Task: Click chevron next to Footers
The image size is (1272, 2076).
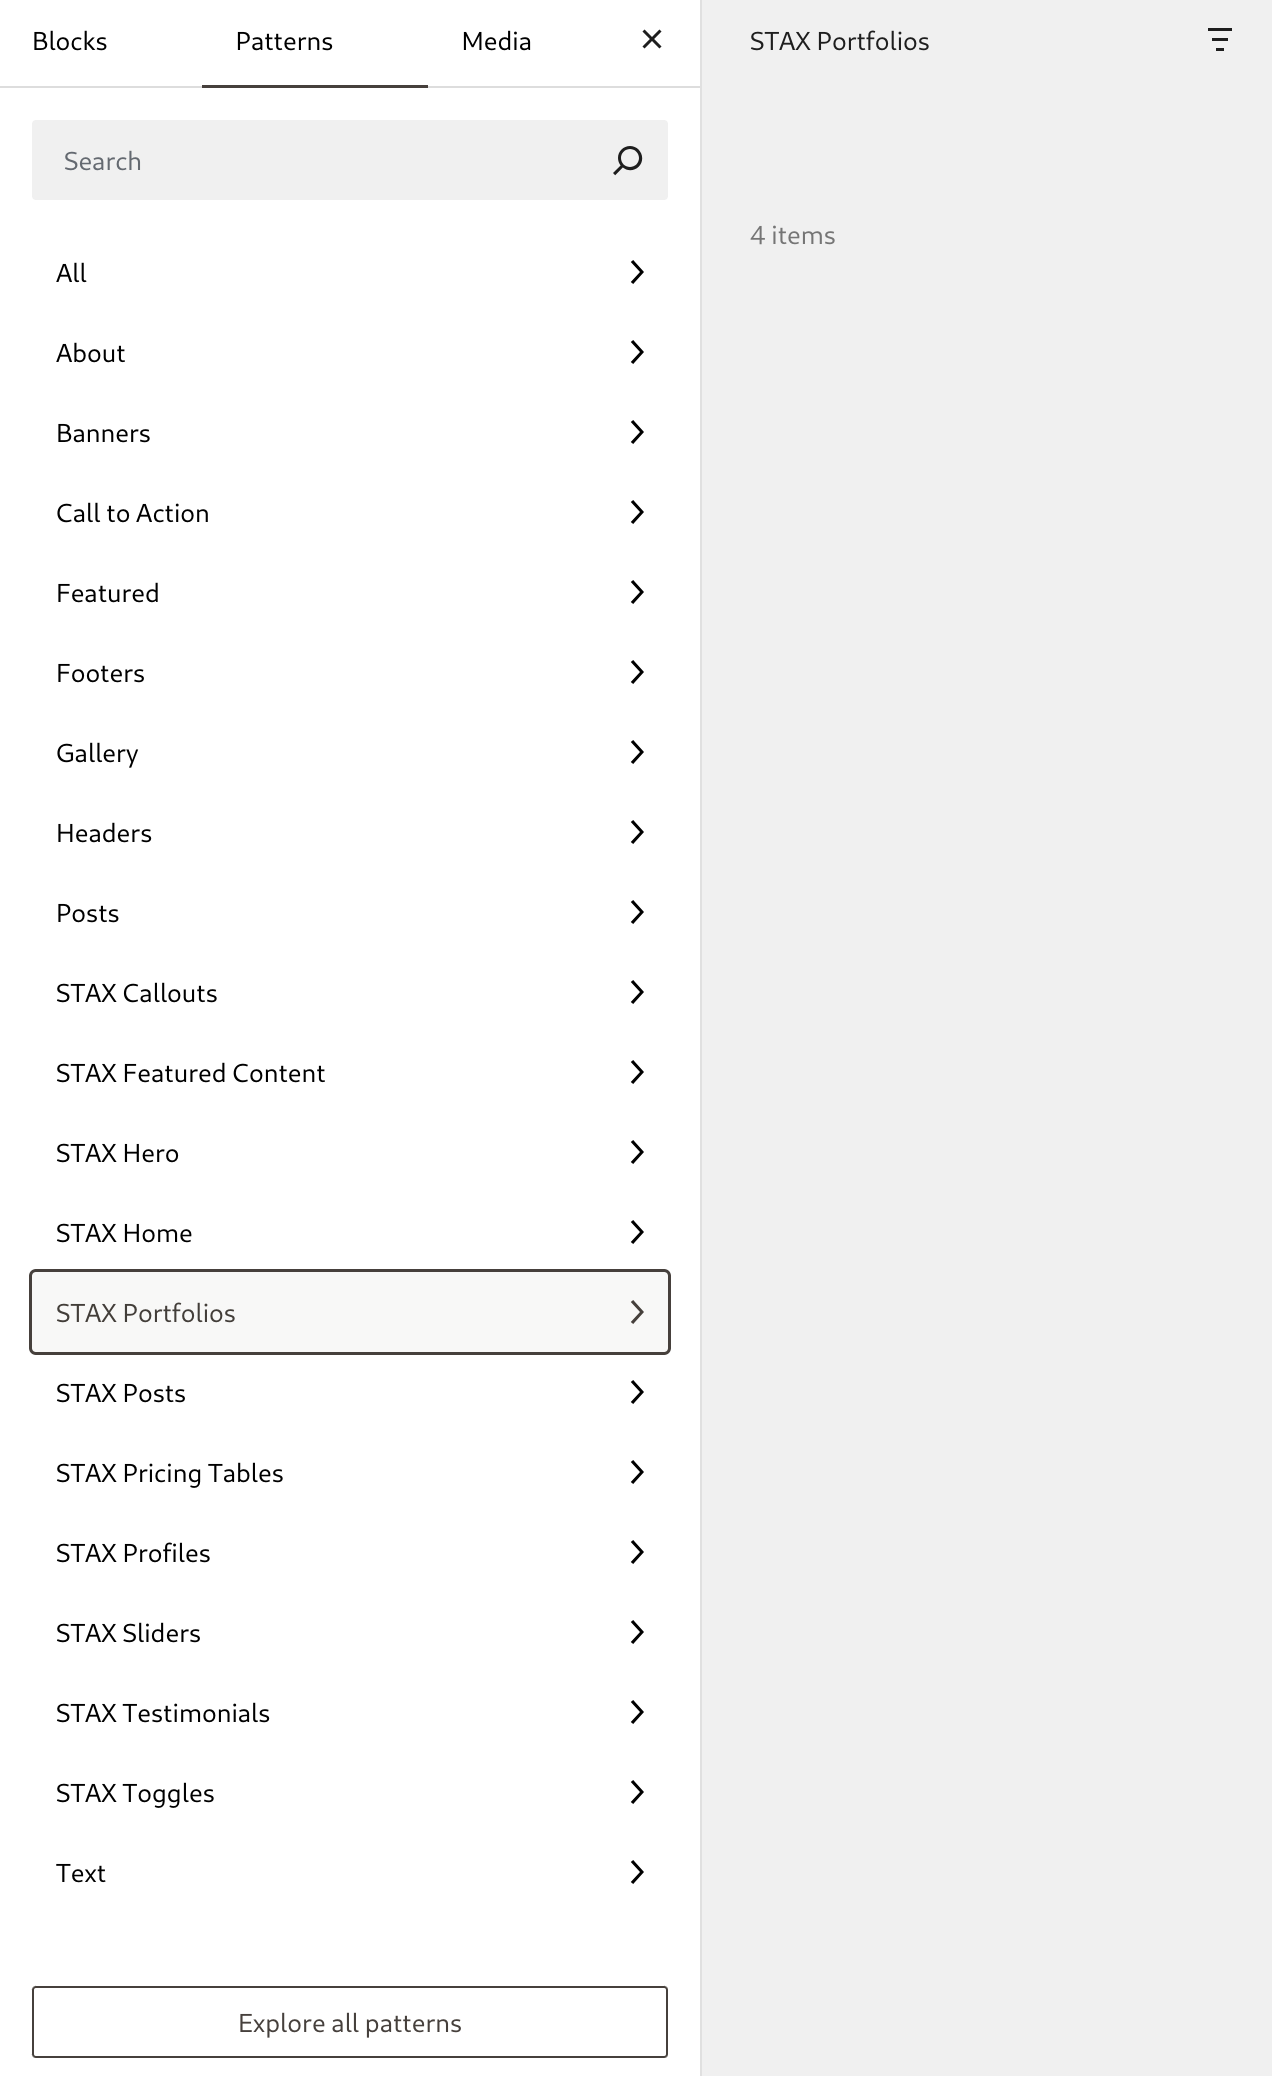Action: [637, 672]
